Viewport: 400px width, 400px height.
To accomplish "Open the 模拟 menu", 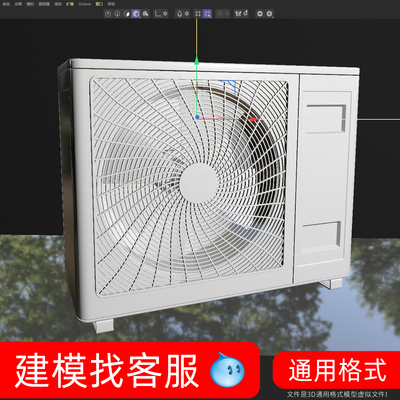I will click(x=30, y=4).
